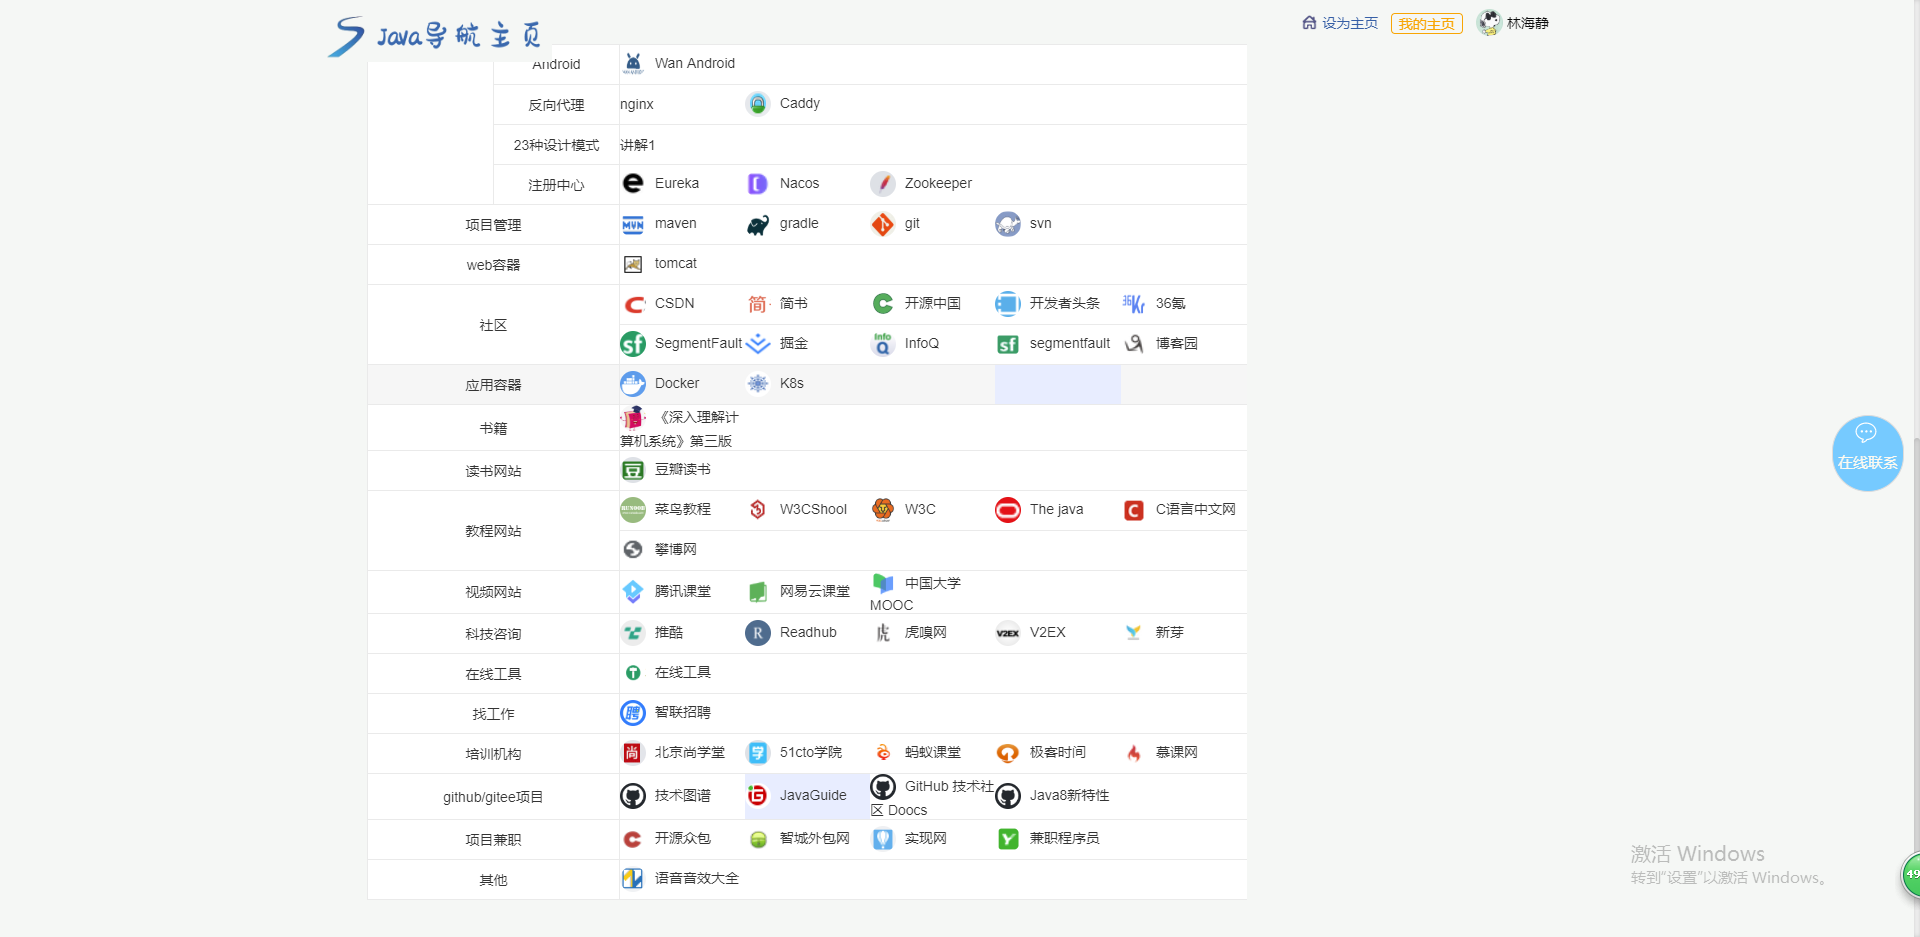The image size is (1920, 937).
Task: Open the W3CShool link
Action: [813, 509]
